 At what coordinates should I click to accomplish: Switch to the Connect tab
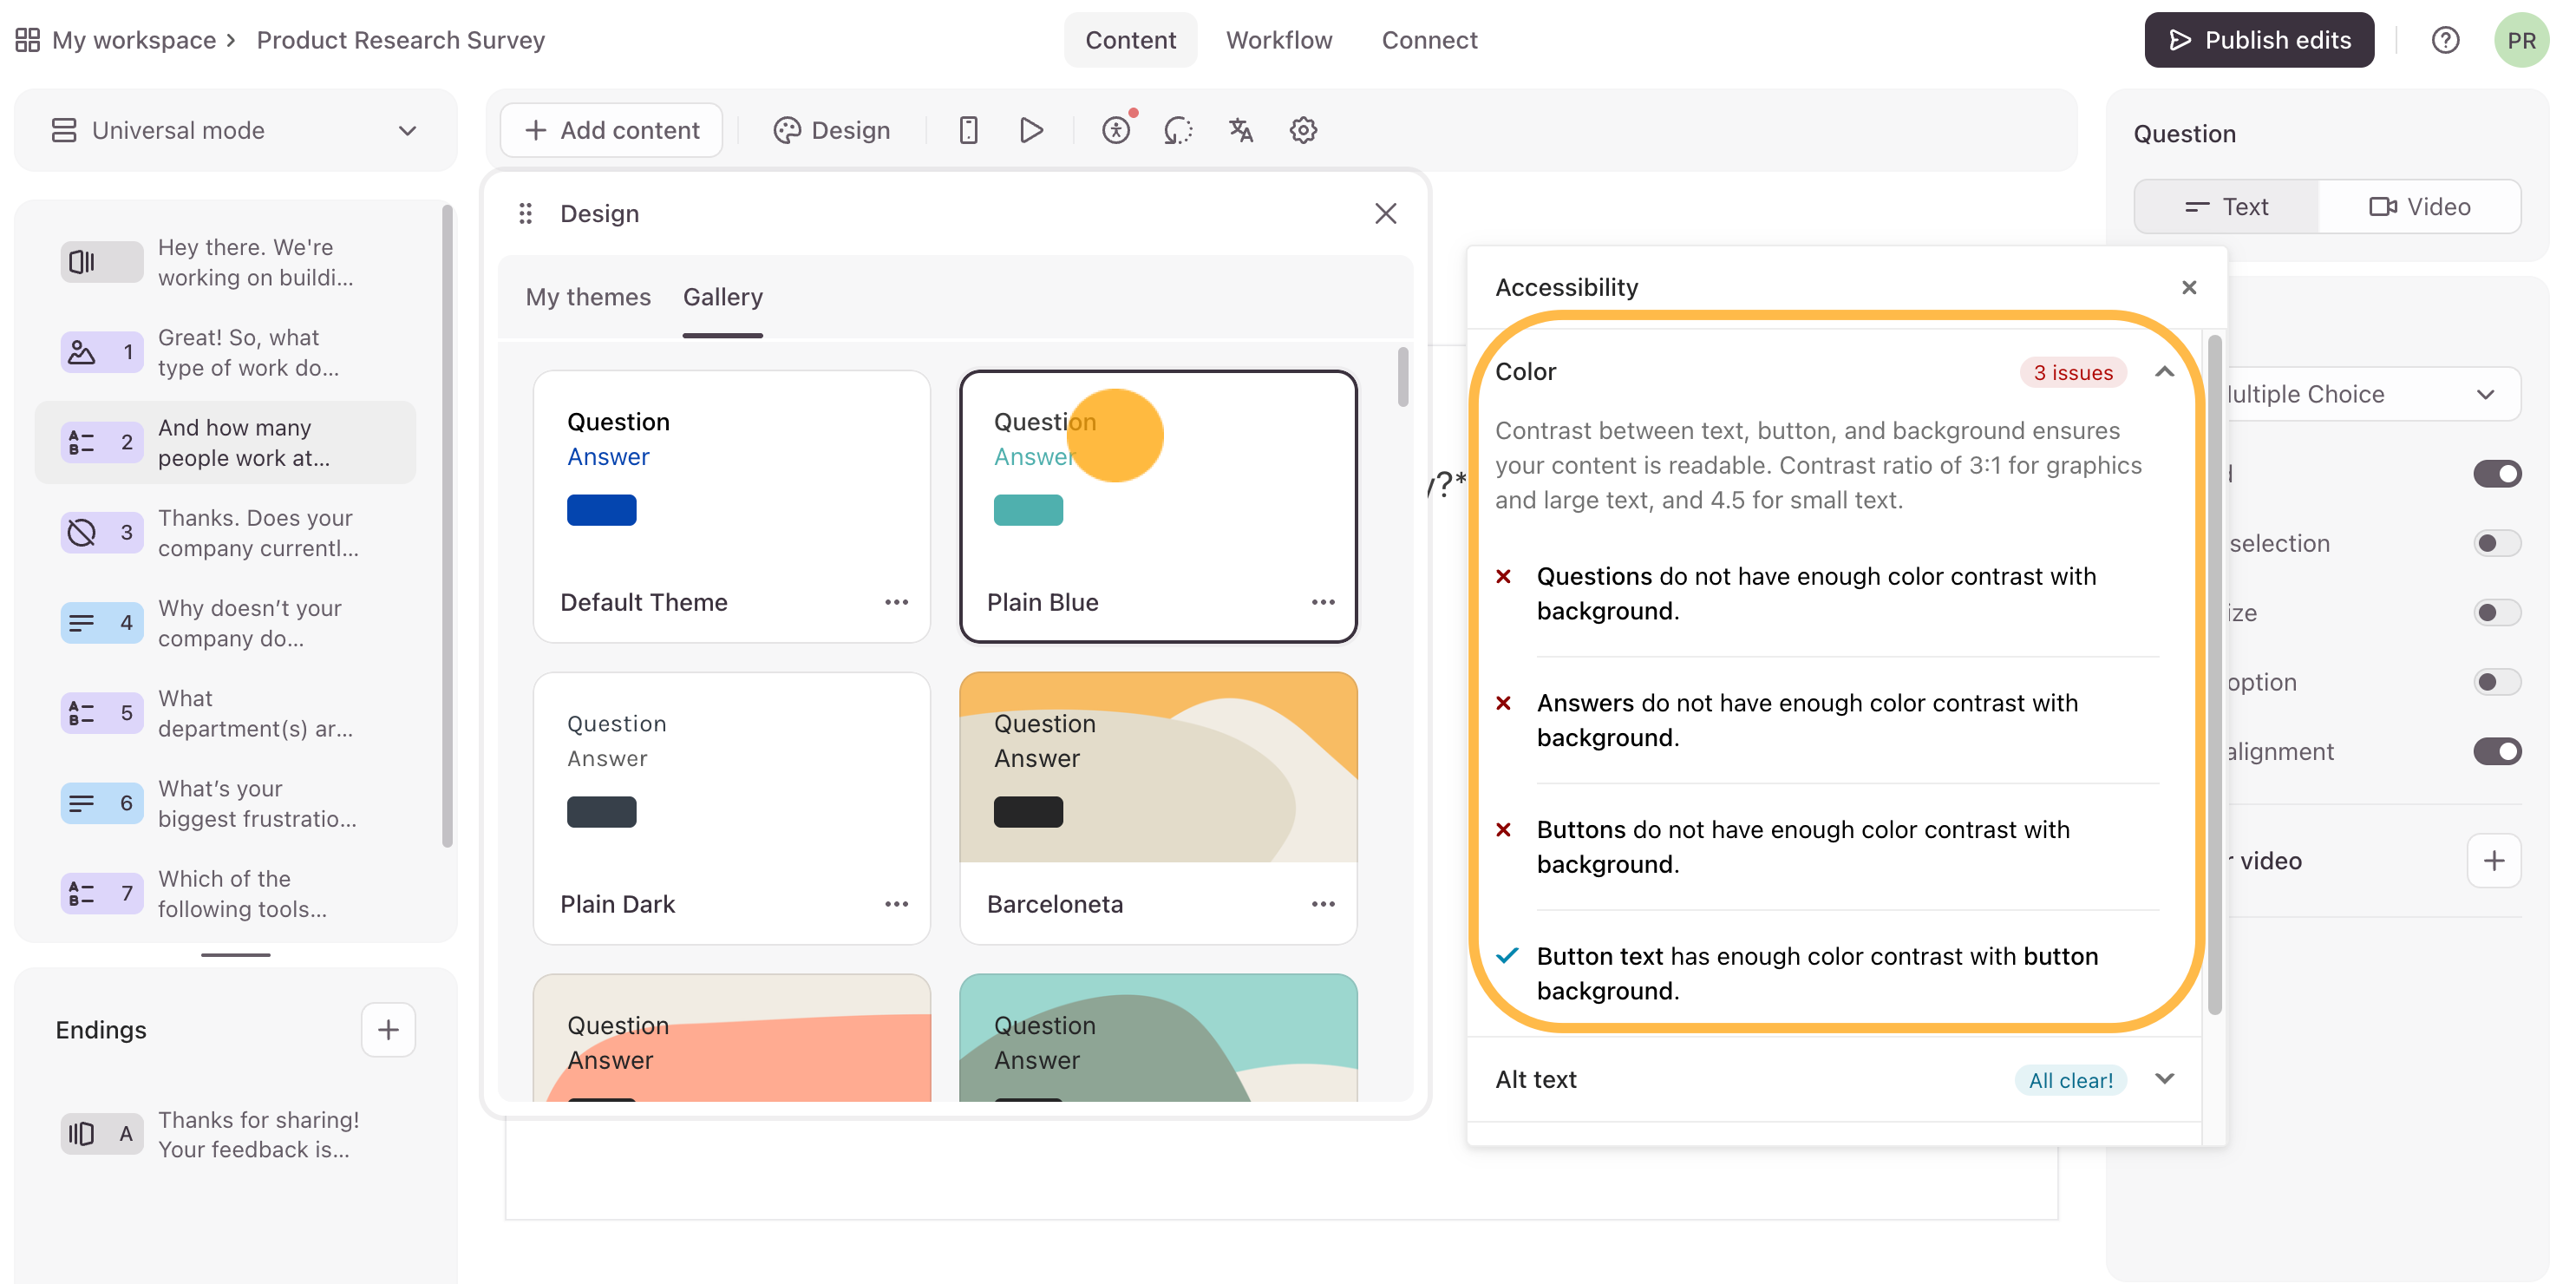(1429, 40)
